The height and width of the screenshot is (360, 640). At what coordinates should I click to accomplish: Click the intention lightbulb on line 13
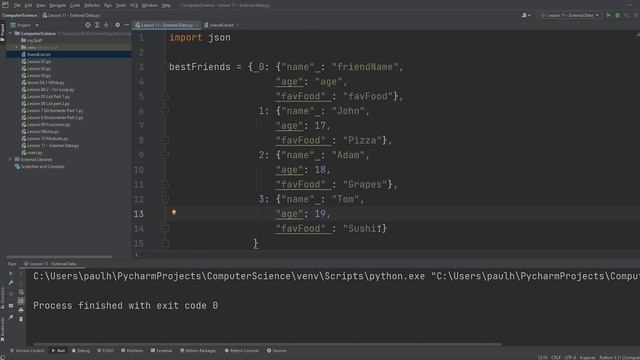[174, 212]
